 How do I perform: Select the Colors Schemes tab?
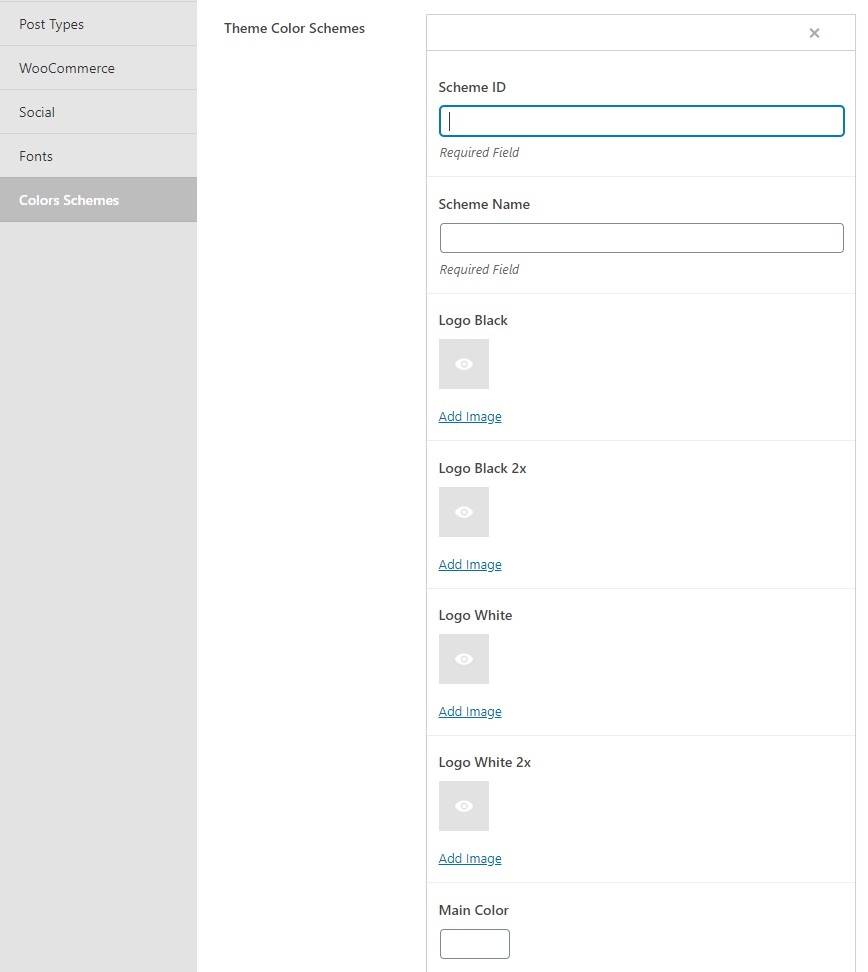99,200
